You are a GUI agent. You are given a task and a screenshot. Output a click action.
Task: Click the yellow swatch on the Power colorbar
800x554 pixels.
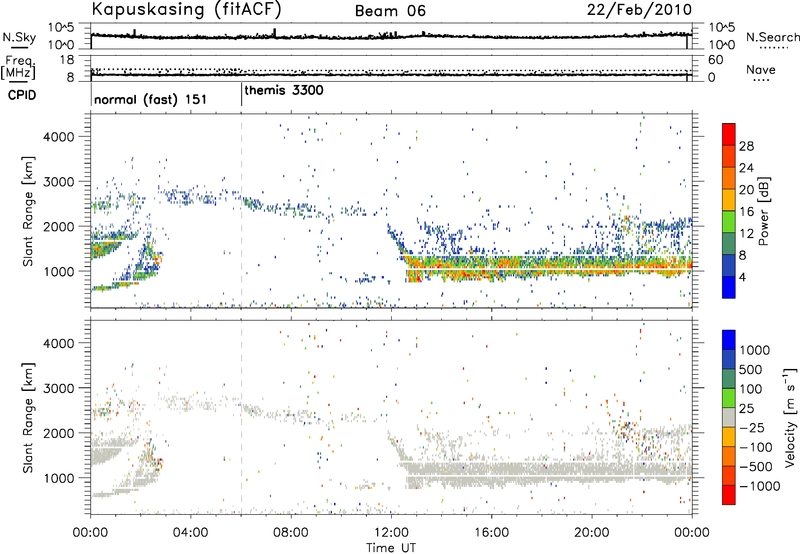[729, 200]
